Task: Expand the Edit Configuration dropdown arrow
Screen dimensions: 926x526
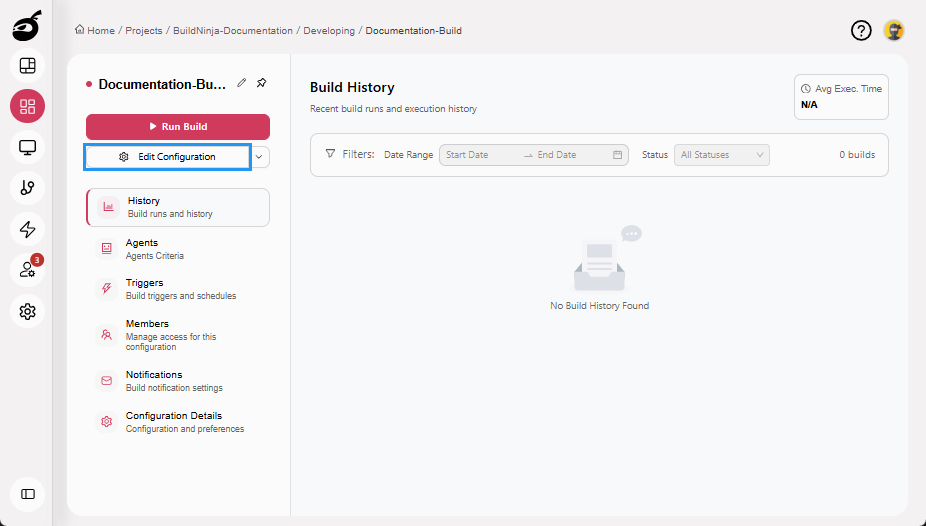Action: pyautogui.click(x=259, y=157)
